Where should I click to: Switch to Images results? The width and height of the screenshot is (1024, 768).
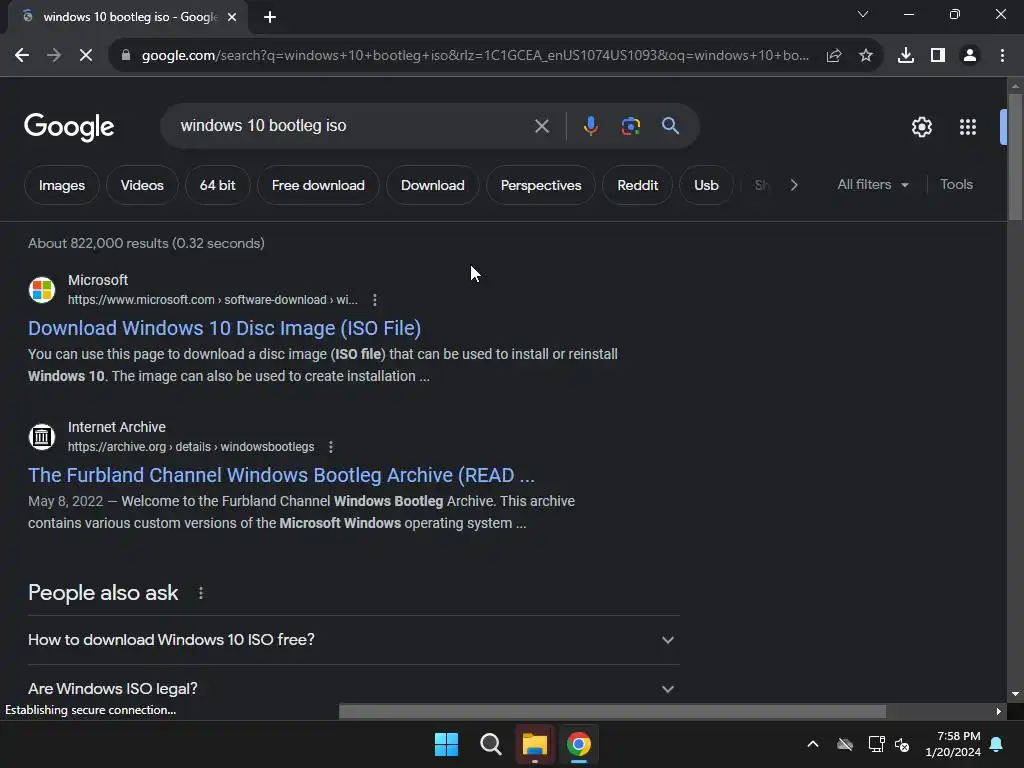point(62,185)
